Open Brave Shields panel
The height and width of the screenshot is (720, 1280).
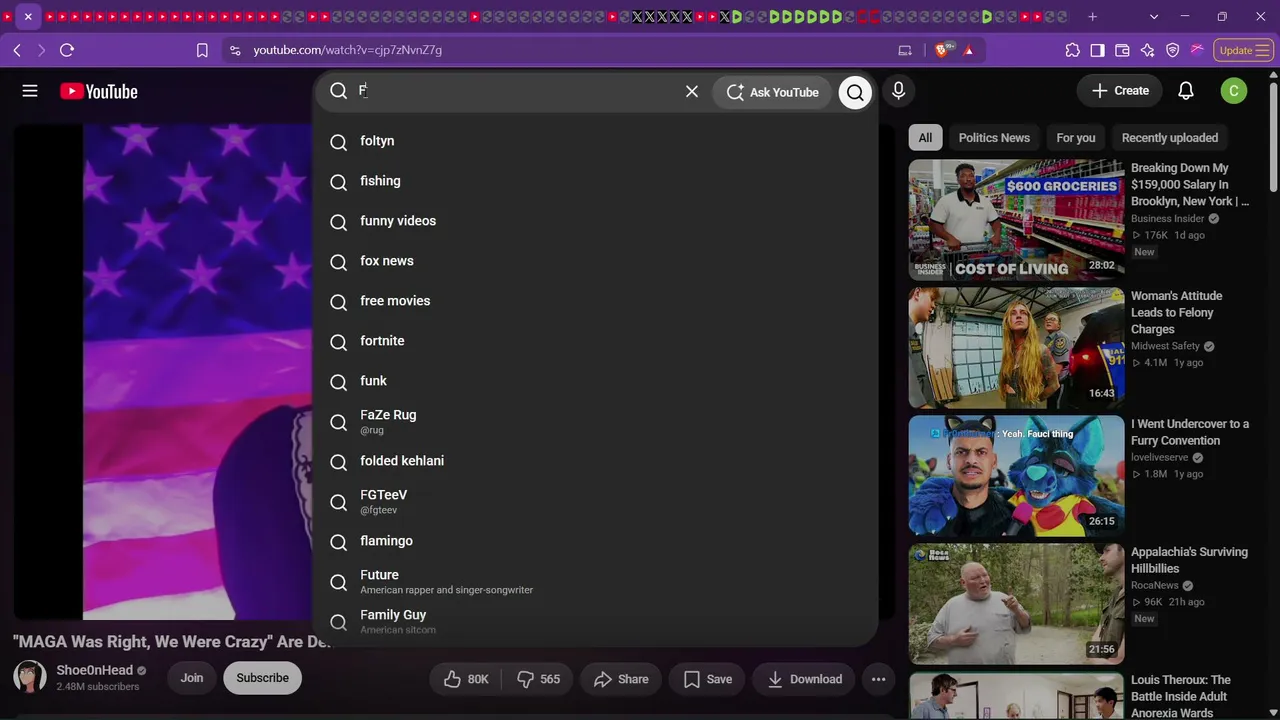[x=943, y=50]
